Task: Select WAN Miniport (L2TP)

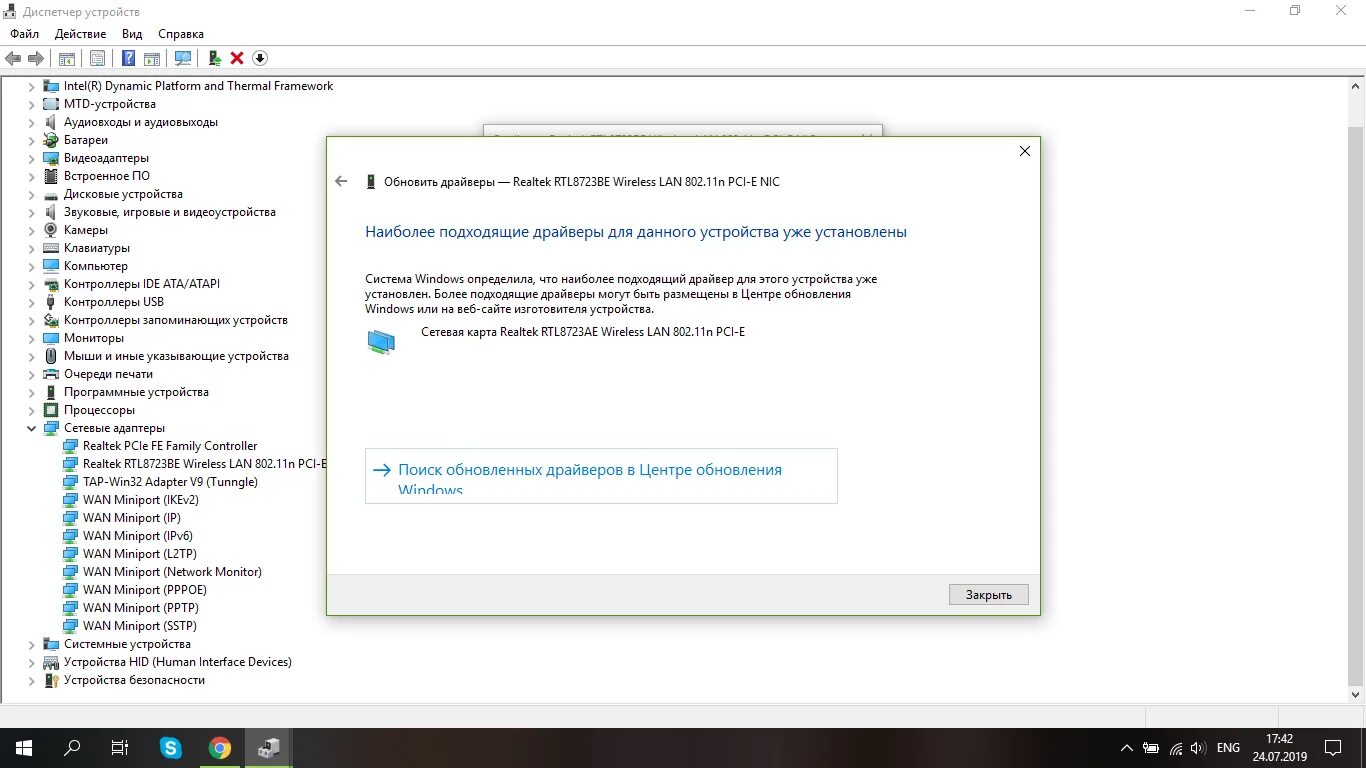Action: click(x=140, y=554)
